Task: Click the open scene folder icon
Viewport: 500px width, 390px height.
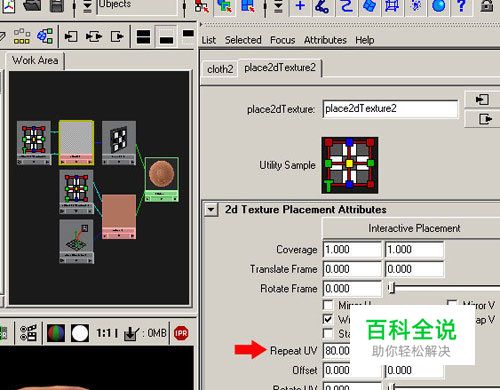Action: click(32, 5)
